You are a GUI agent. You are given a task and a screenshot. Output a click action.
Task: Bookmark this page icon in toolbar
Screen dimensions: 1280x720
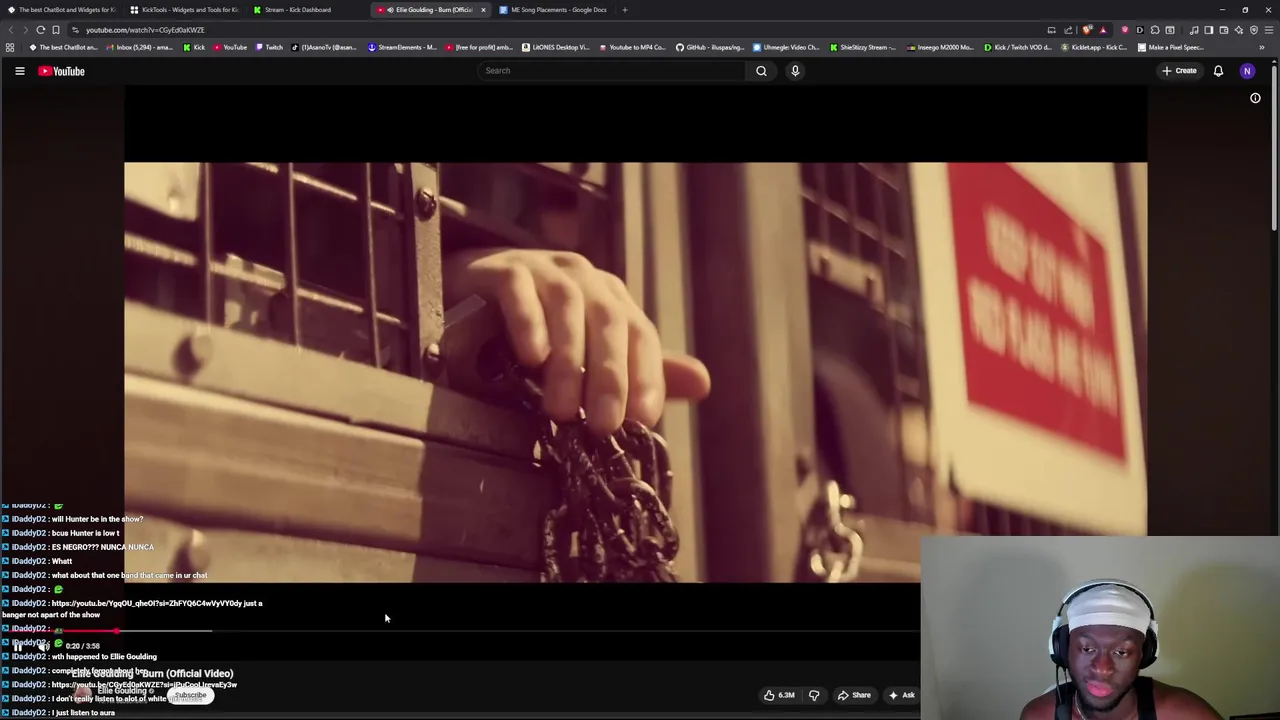tap(56, 30)
